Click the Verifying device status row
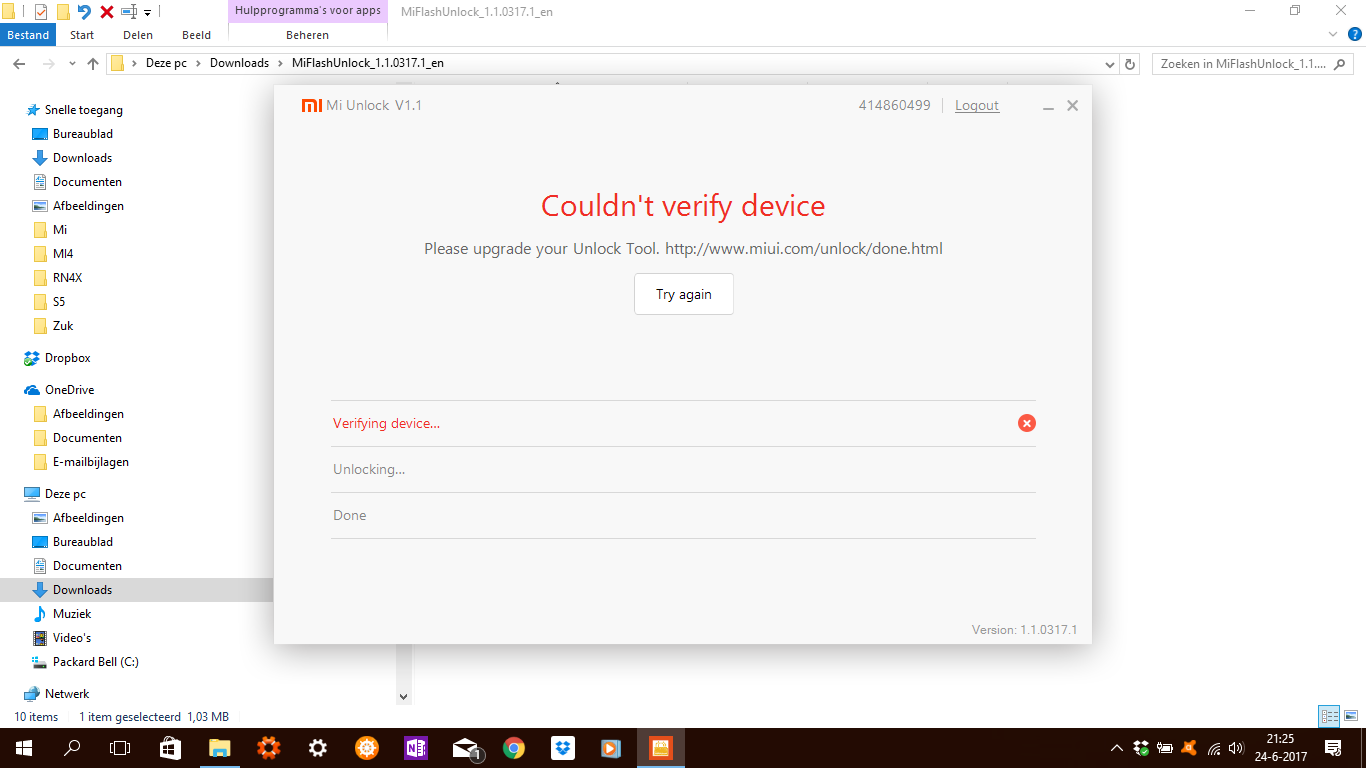 pos(683,423)
